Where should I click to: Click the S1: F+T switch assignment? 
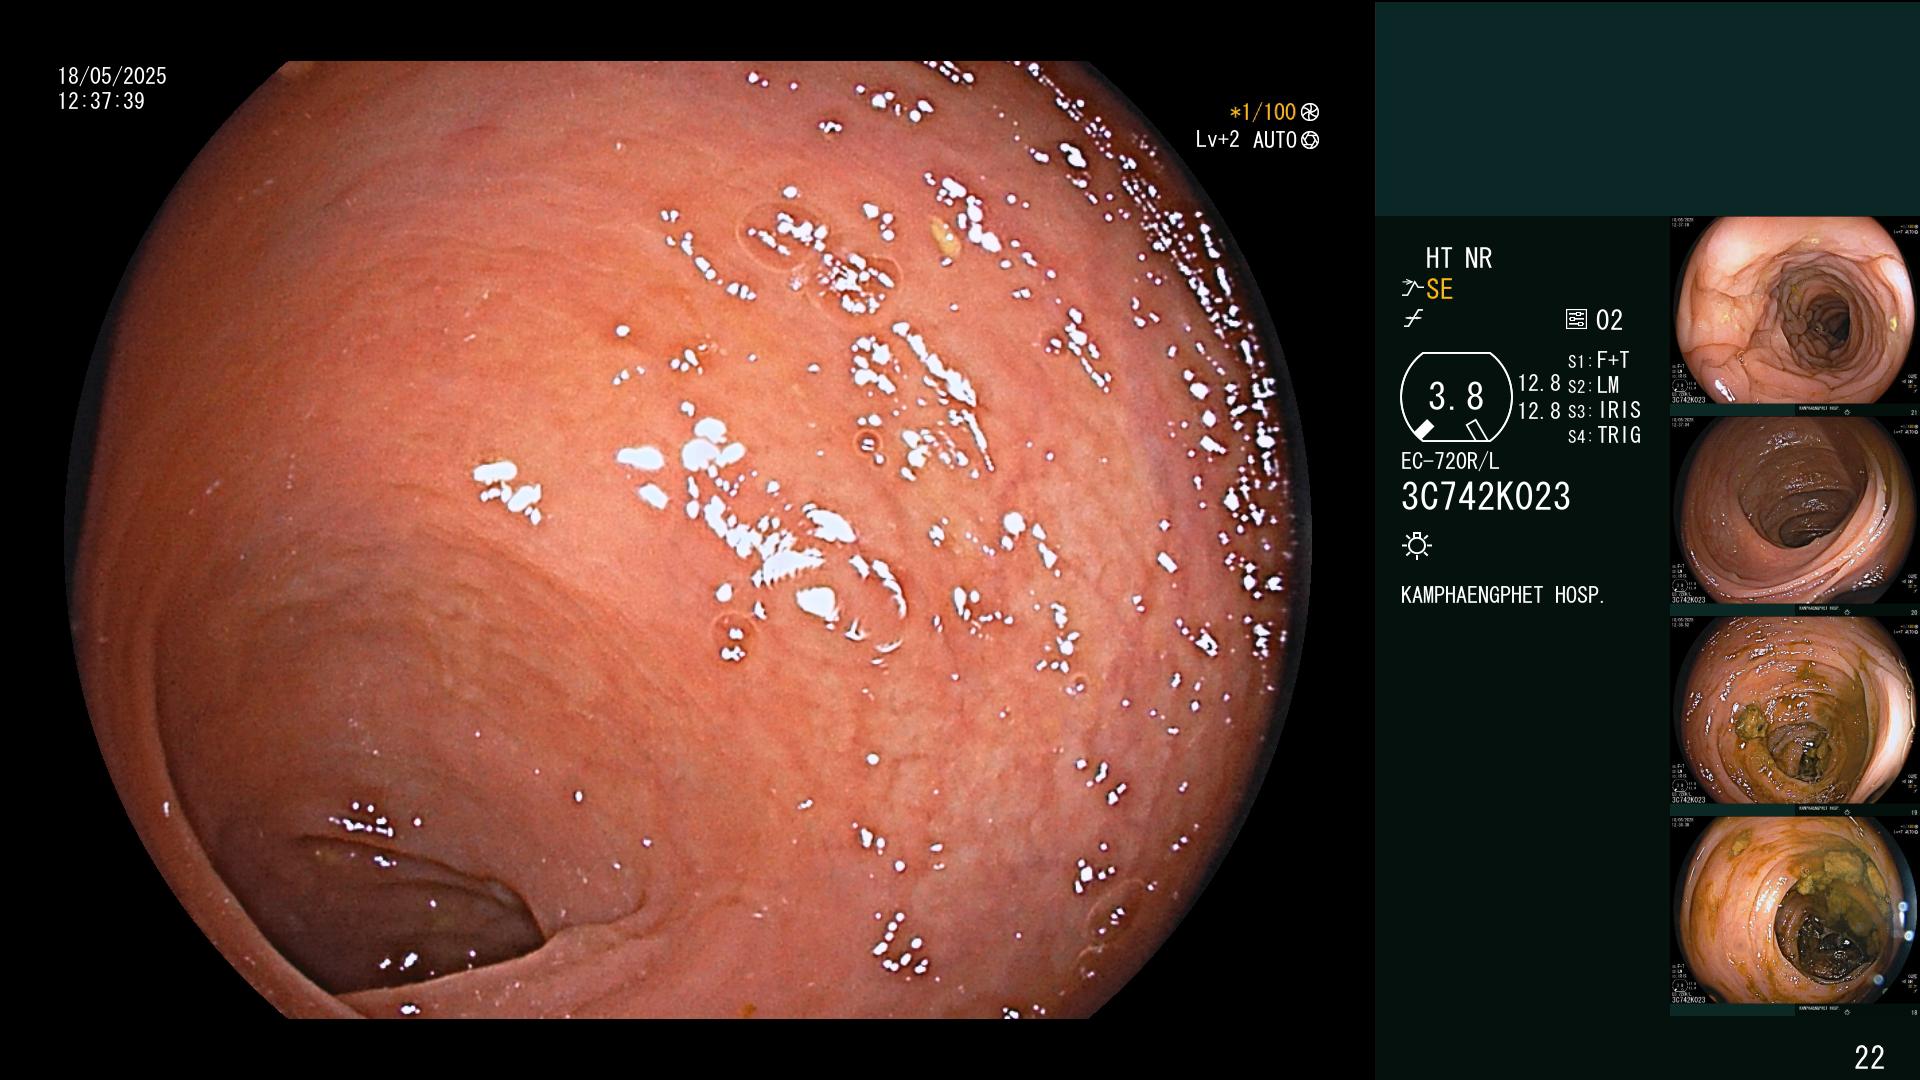(1598, 360)
